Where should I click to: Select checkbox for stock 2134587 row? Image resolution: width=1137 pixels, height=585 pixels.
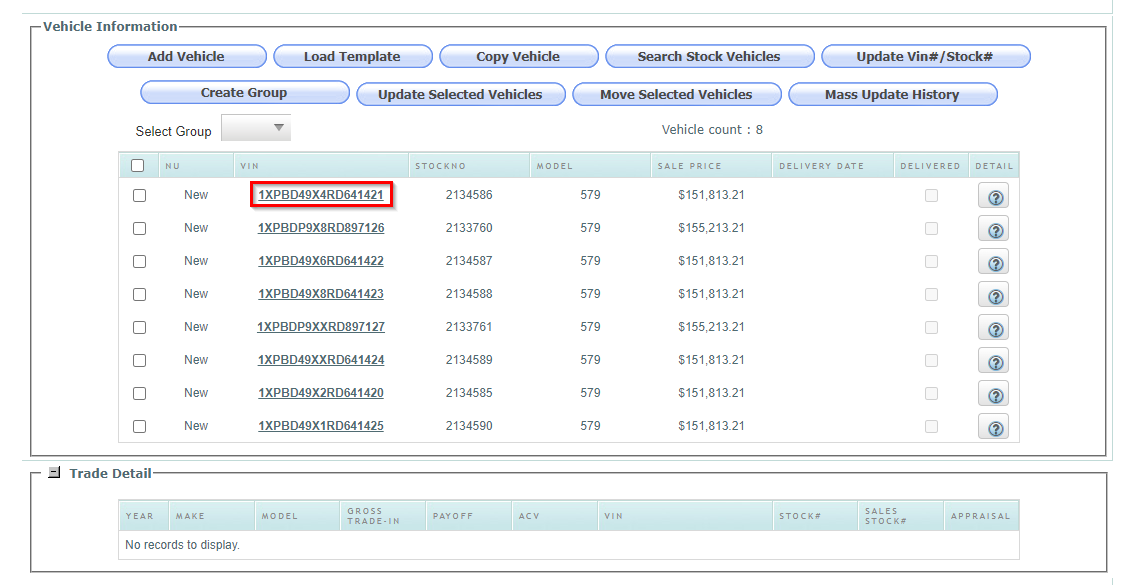pyautogui.click(x=139, y=262)
